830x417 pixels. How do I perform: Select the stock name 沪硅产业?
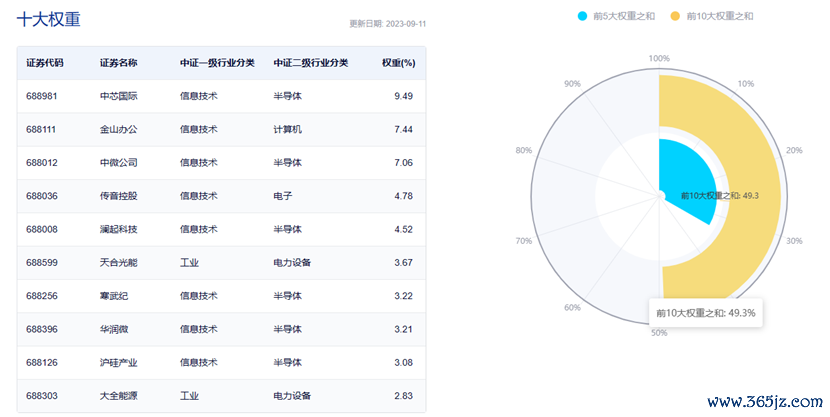click(x=119, y=363)
